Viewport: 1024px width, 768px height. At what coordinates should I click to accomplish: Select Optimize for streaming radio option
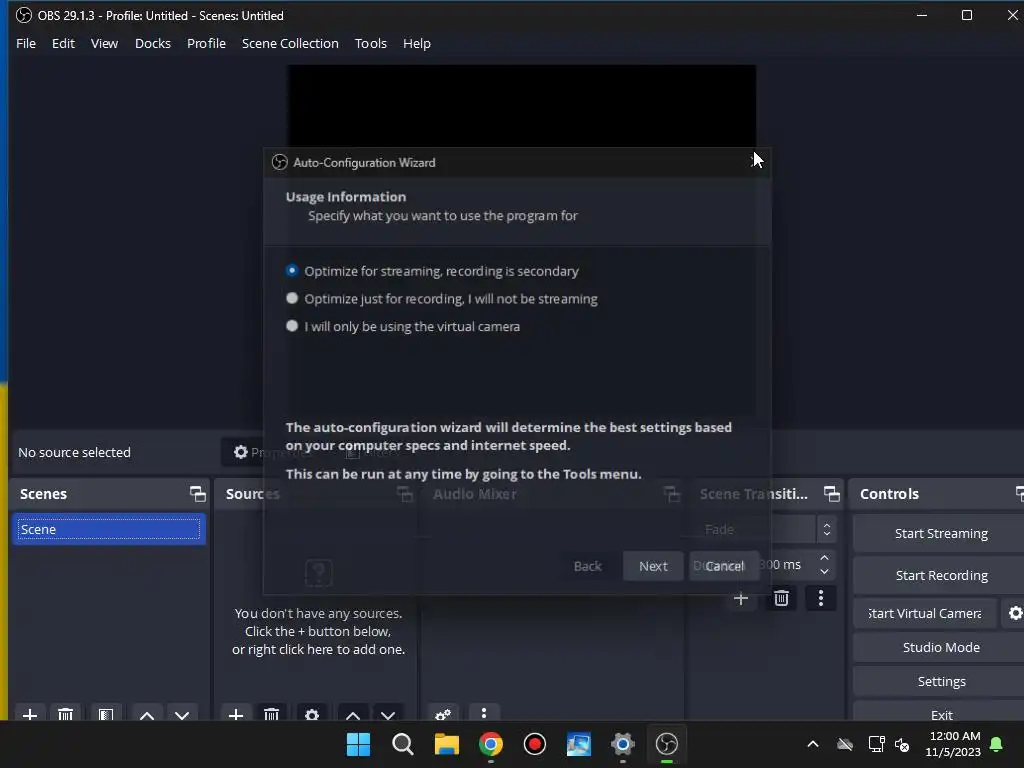pos(292,270)
